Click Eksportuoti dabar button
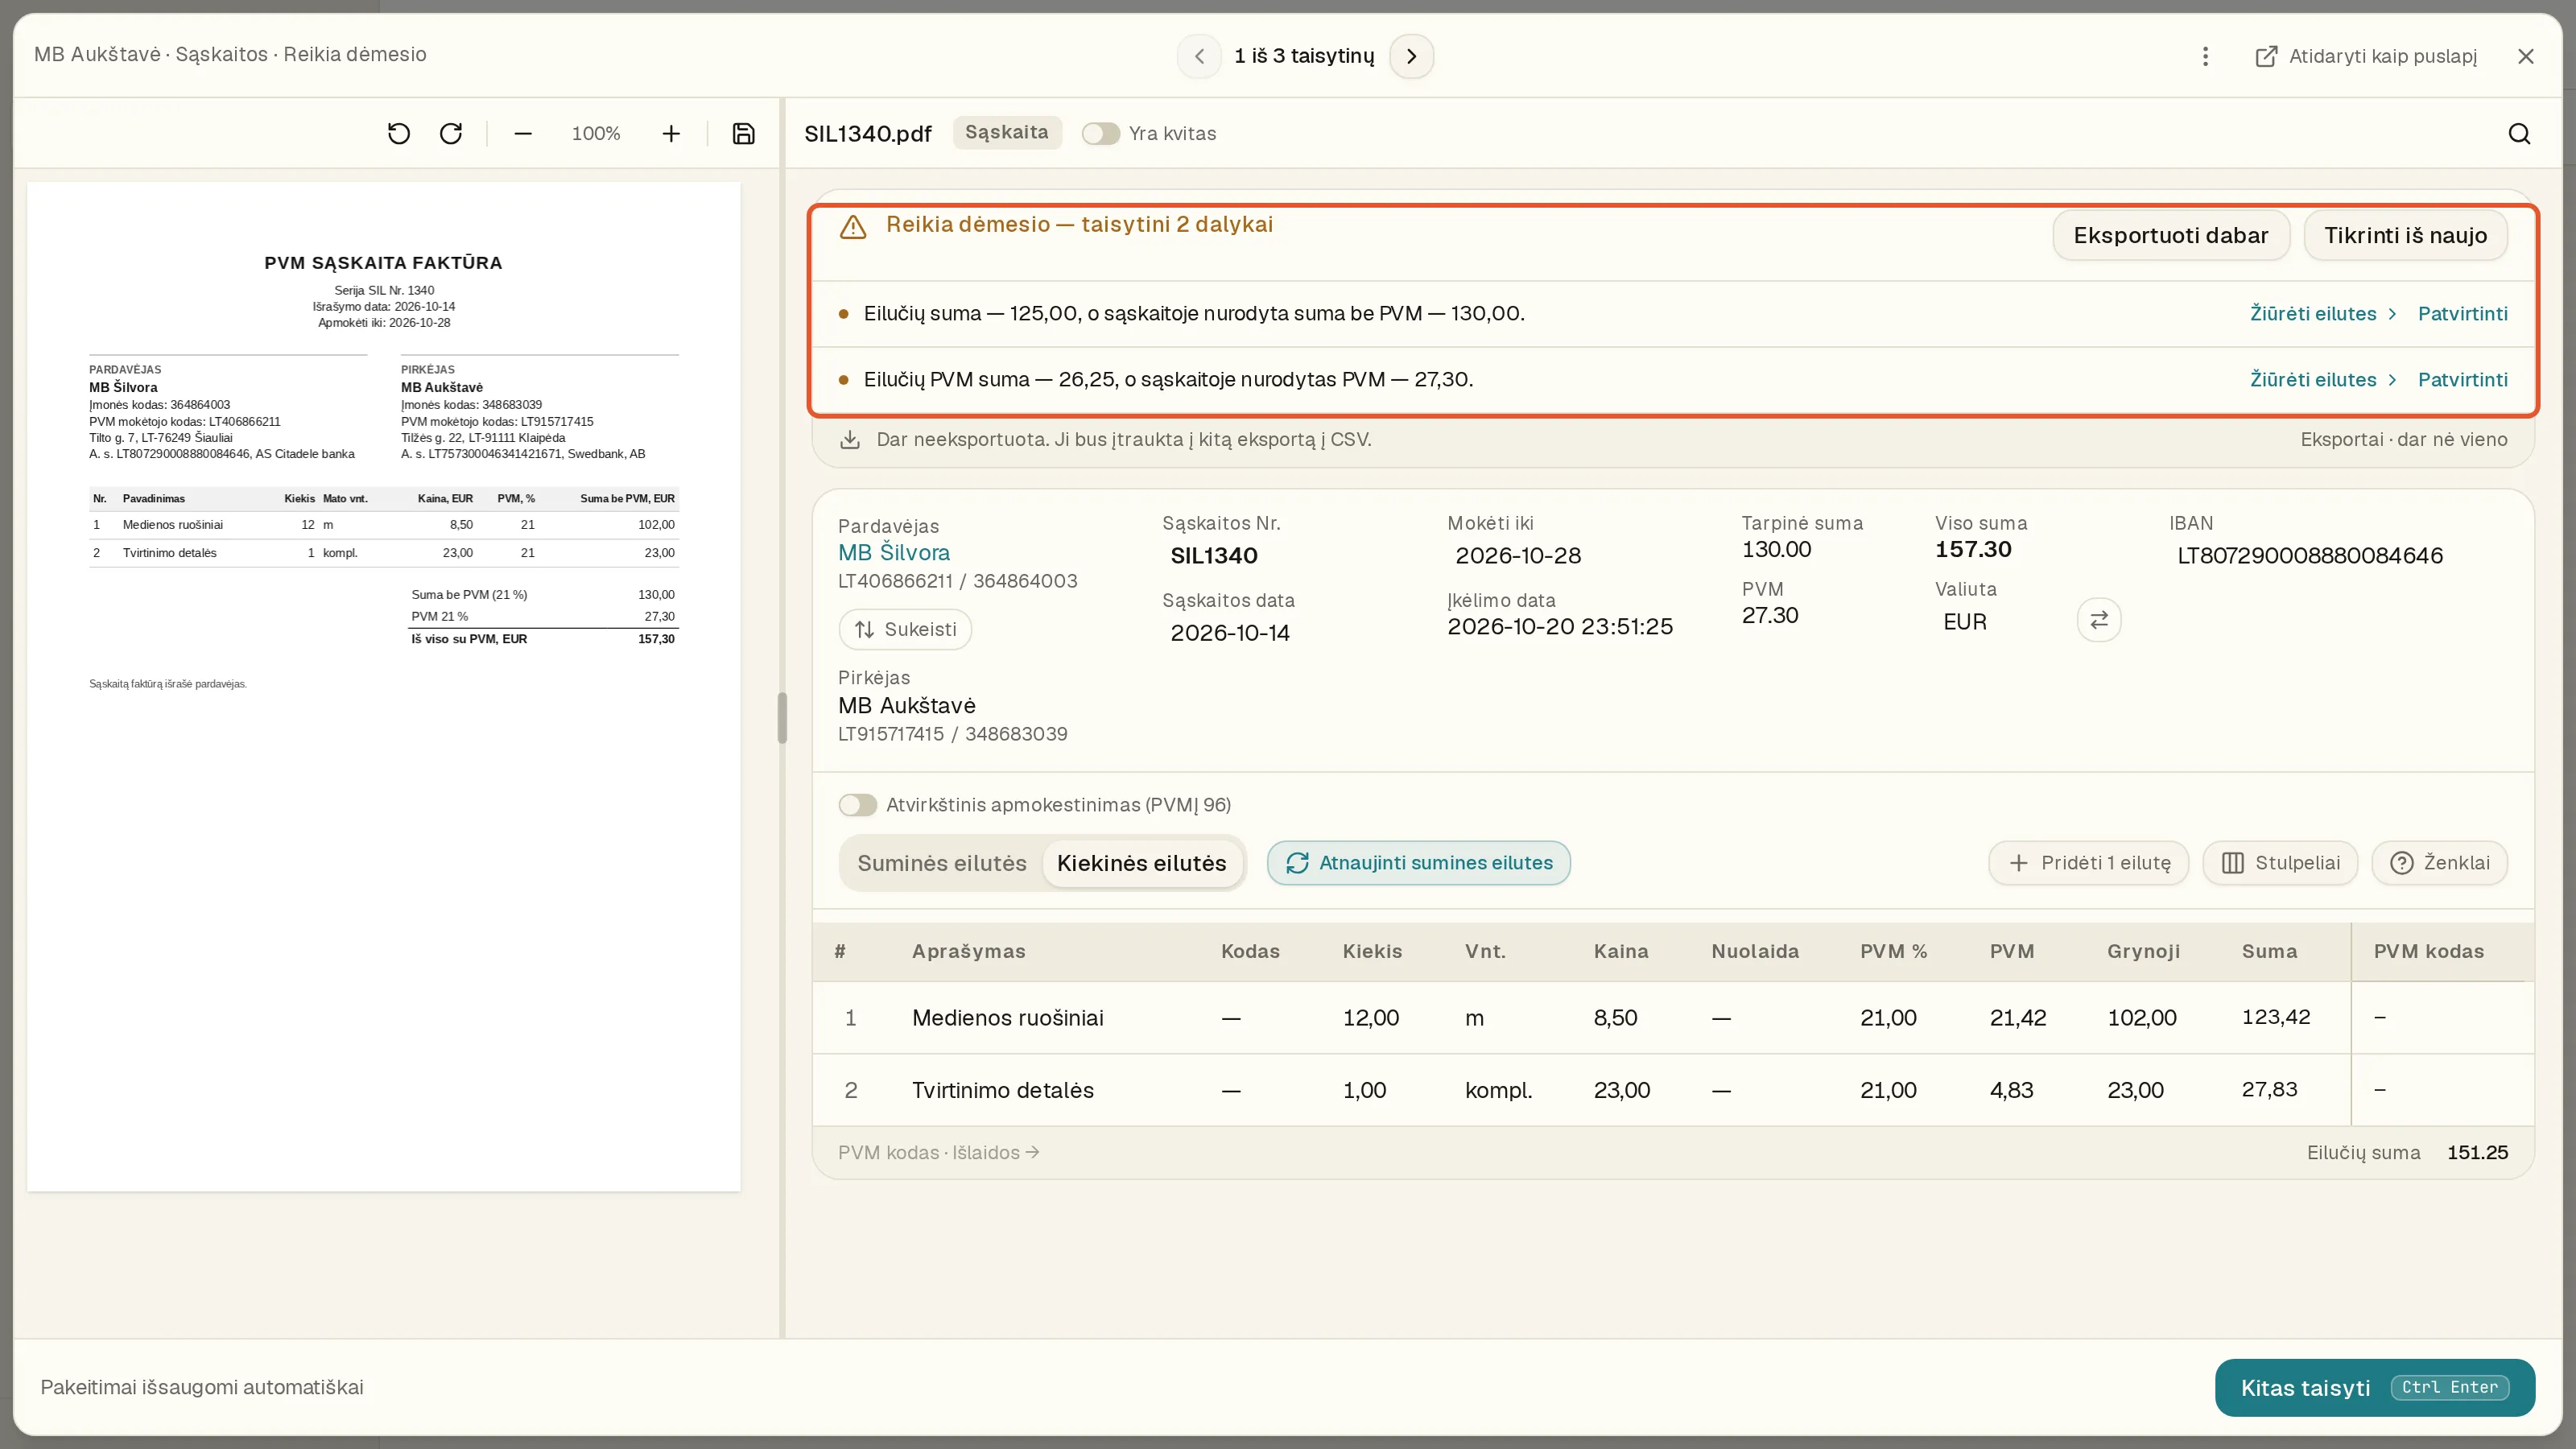This screenshot has width=2576, height=1449. tap(2170, 235)
